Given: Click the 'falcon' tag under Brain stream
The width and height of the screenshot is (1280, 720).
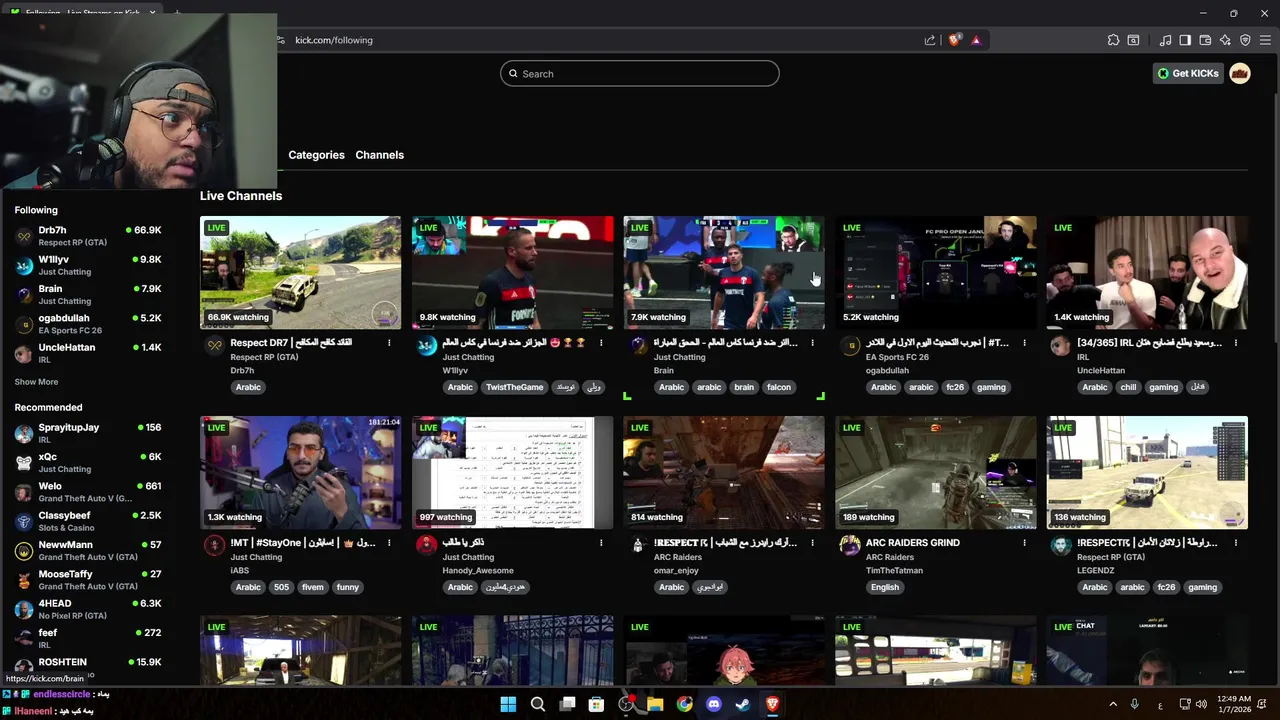Looking at the screenshot, I should click(779, 387).
